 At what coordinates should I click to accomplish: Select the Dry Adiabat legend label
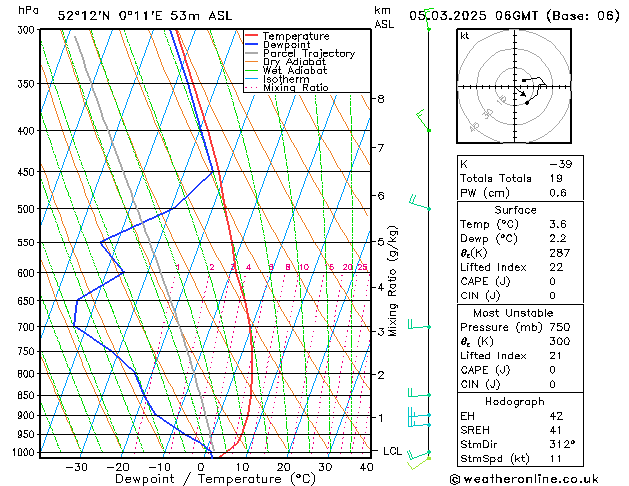(294, 62)
